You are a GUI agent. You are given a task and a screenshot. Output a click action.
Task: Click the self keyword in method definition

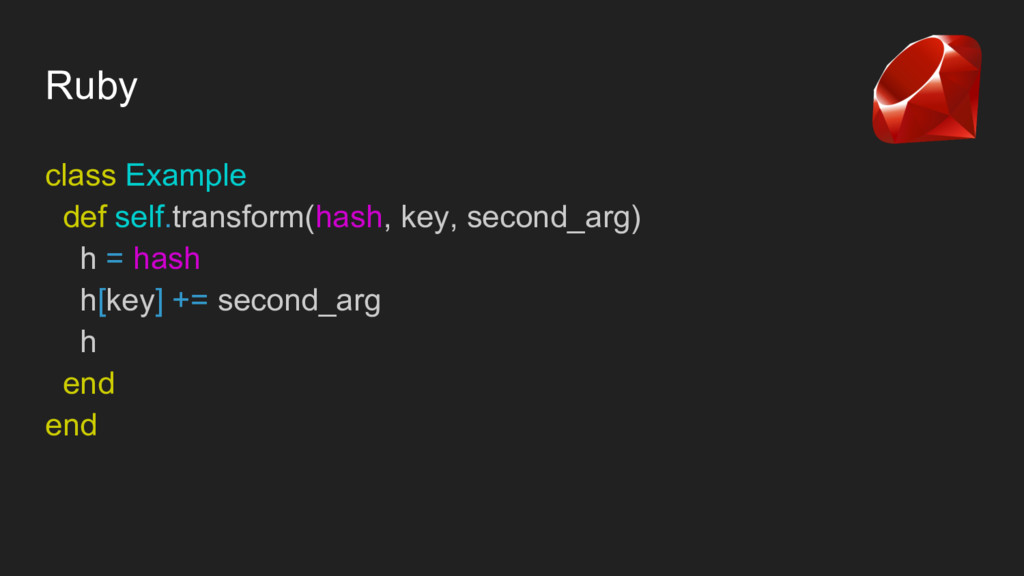click(x=140, y=217)
